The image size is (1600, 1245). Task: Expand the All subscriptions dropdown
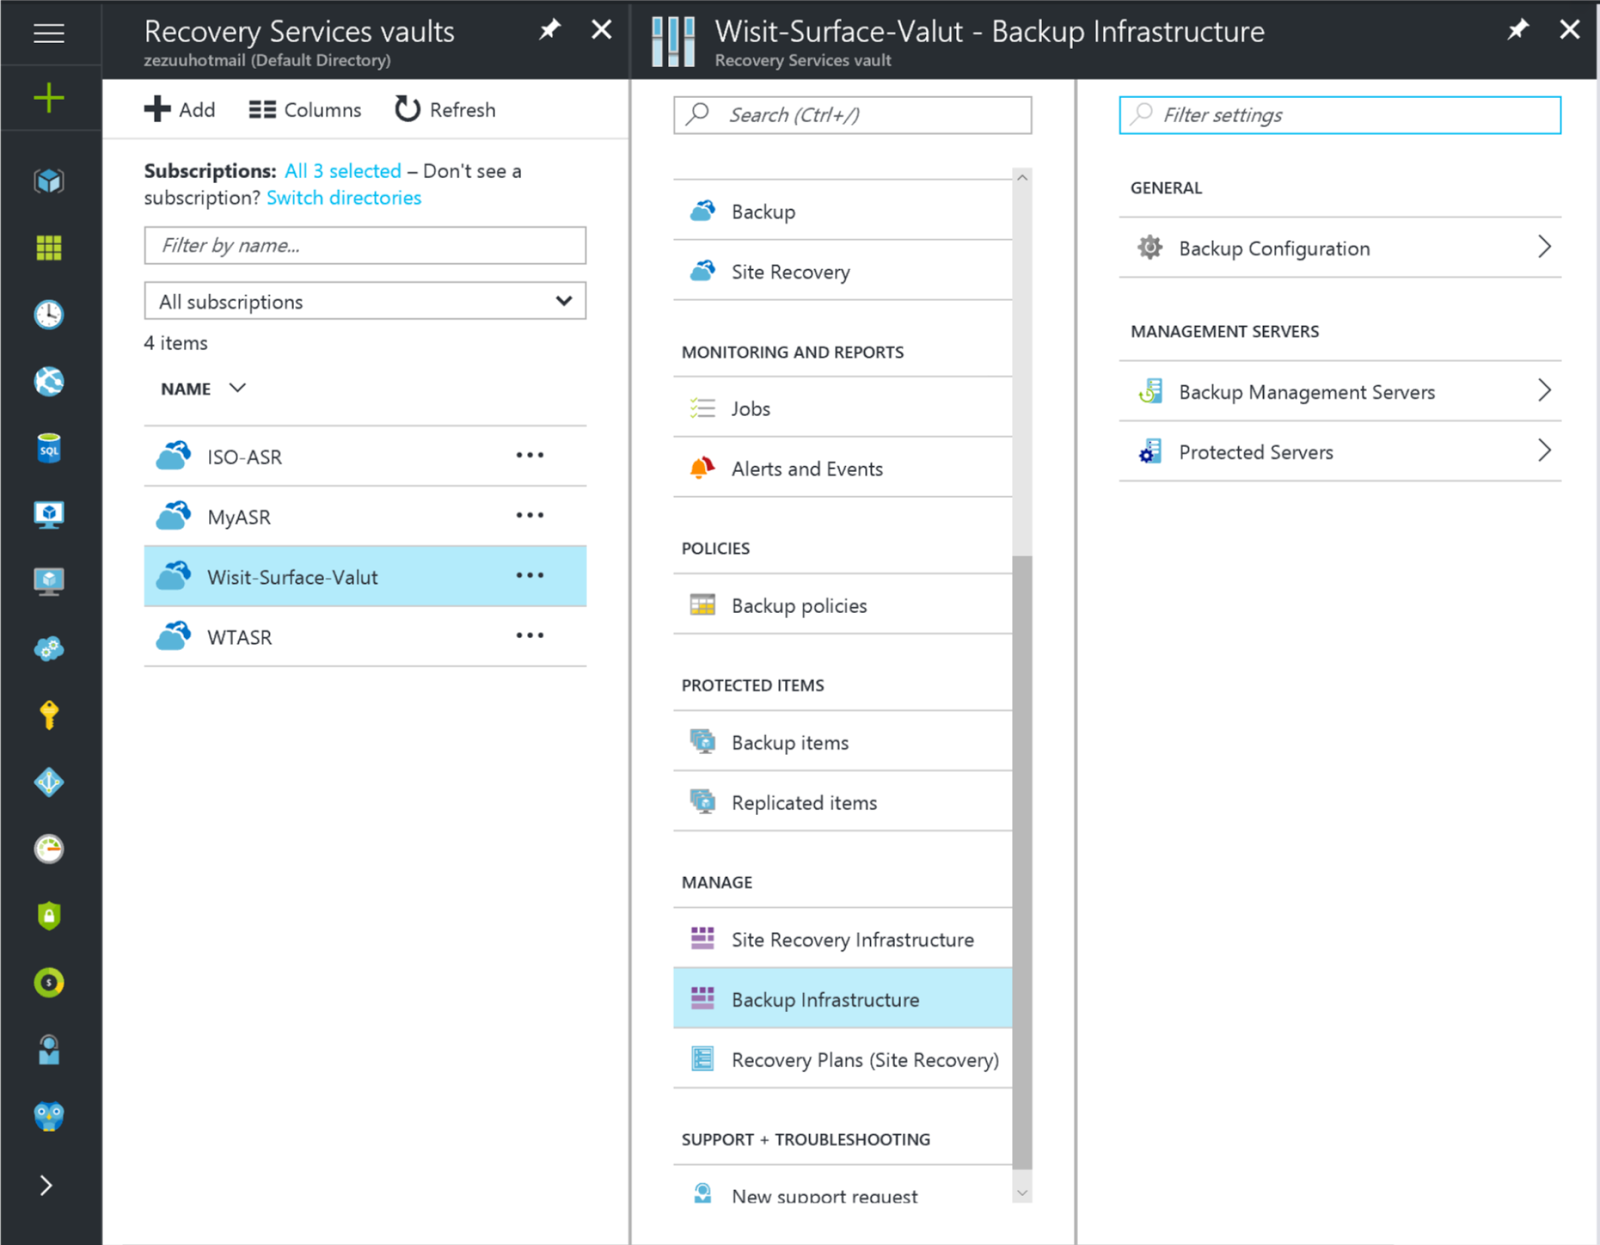pyautogui.click(x=364, y=301)
